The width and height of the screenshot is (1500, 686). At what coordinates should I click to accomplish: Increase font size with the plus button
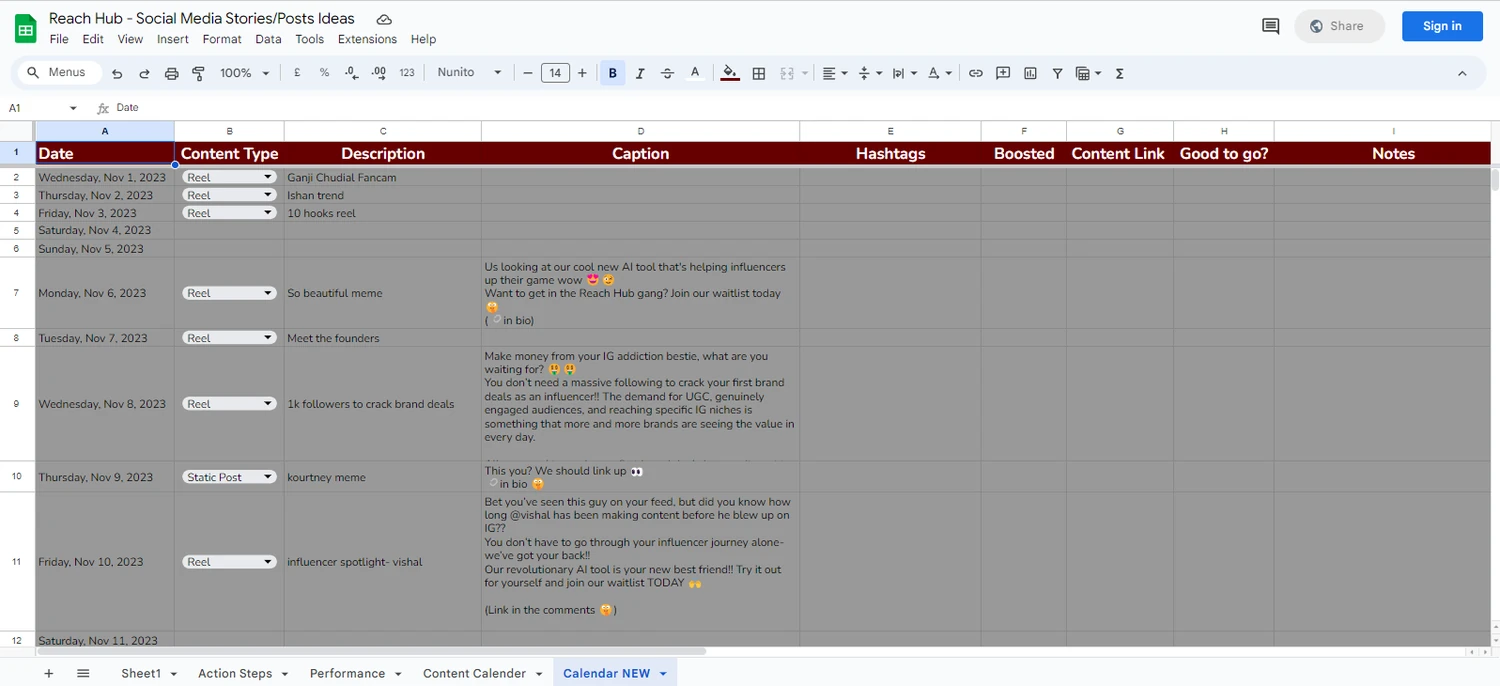(582, 73)
